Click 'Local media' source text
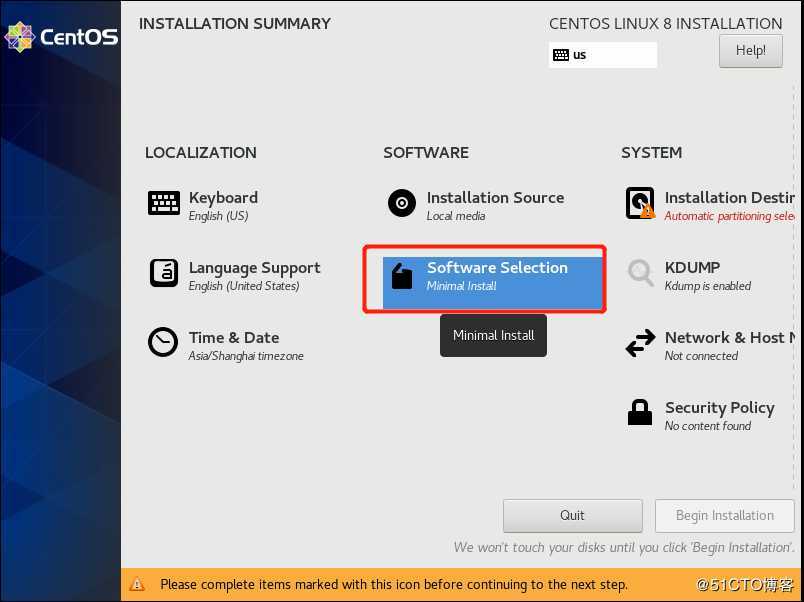 click(x=456, y=216)
